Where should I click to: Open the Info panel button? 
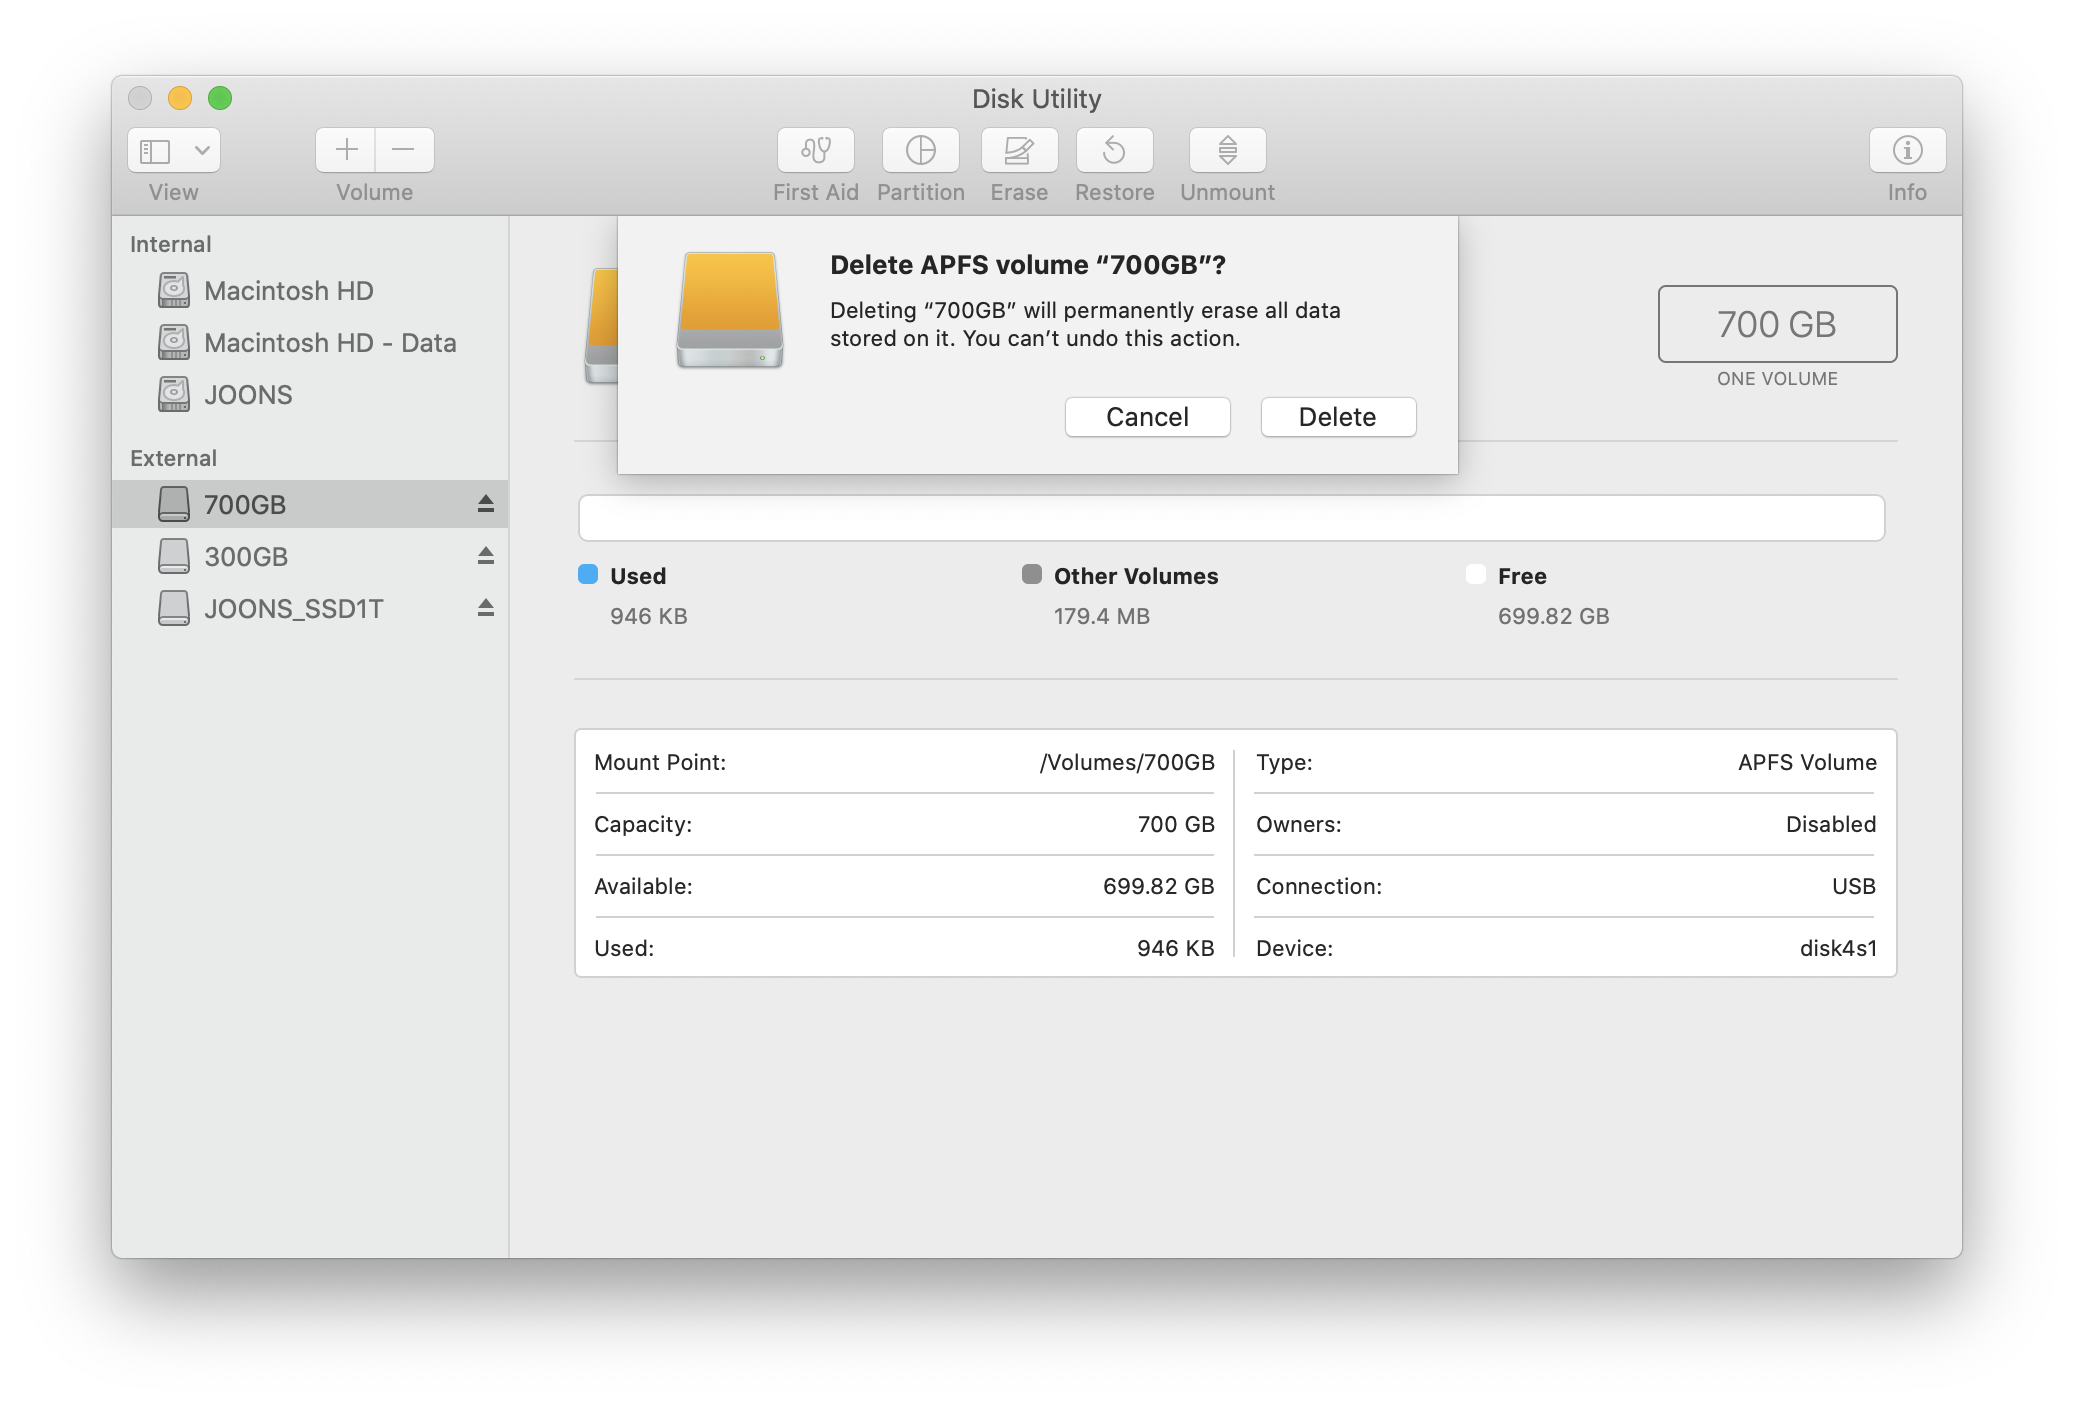click(1906, 150)
